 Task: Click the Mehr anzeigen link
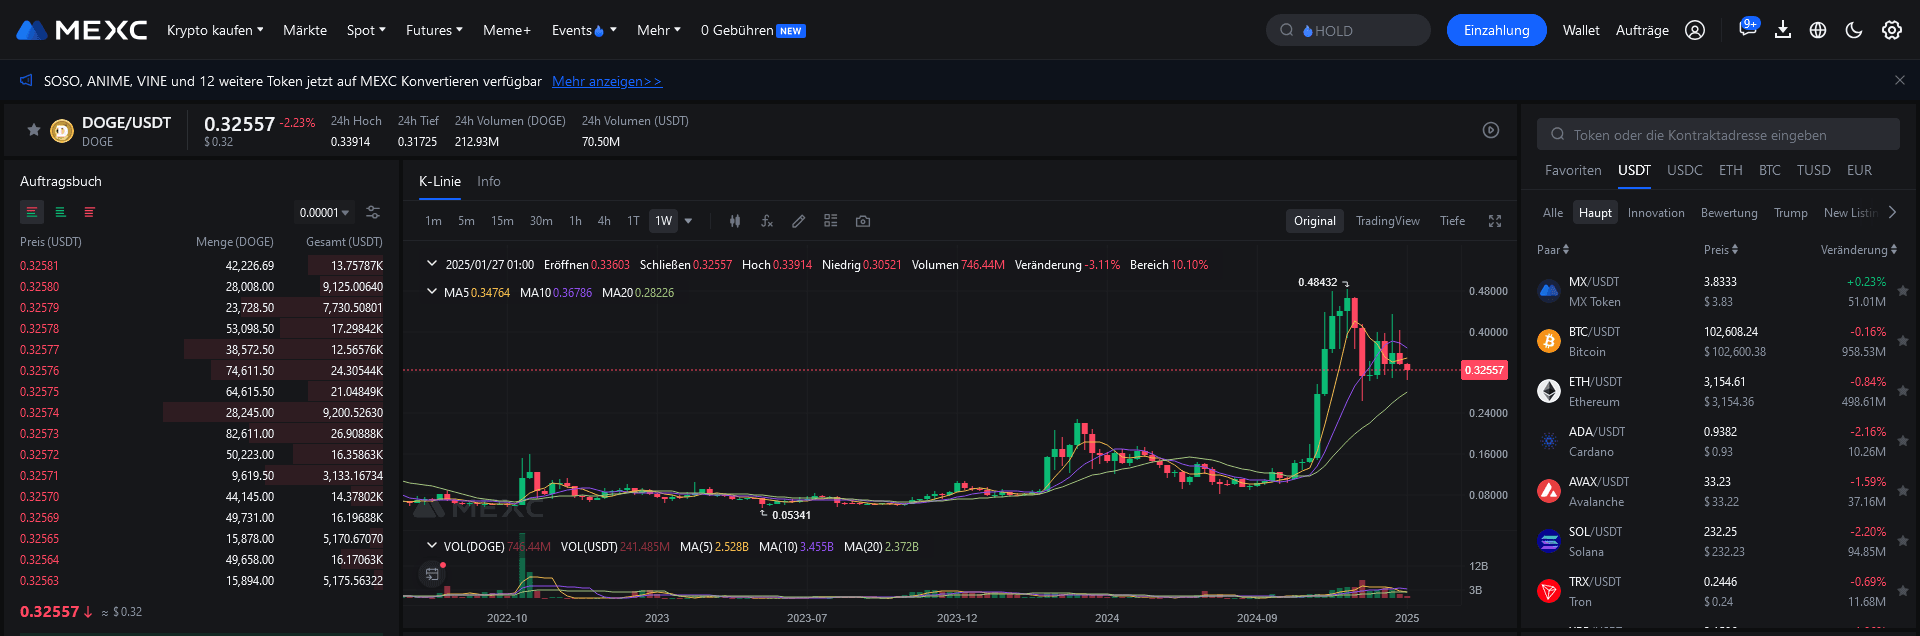[x=607, y=81]
